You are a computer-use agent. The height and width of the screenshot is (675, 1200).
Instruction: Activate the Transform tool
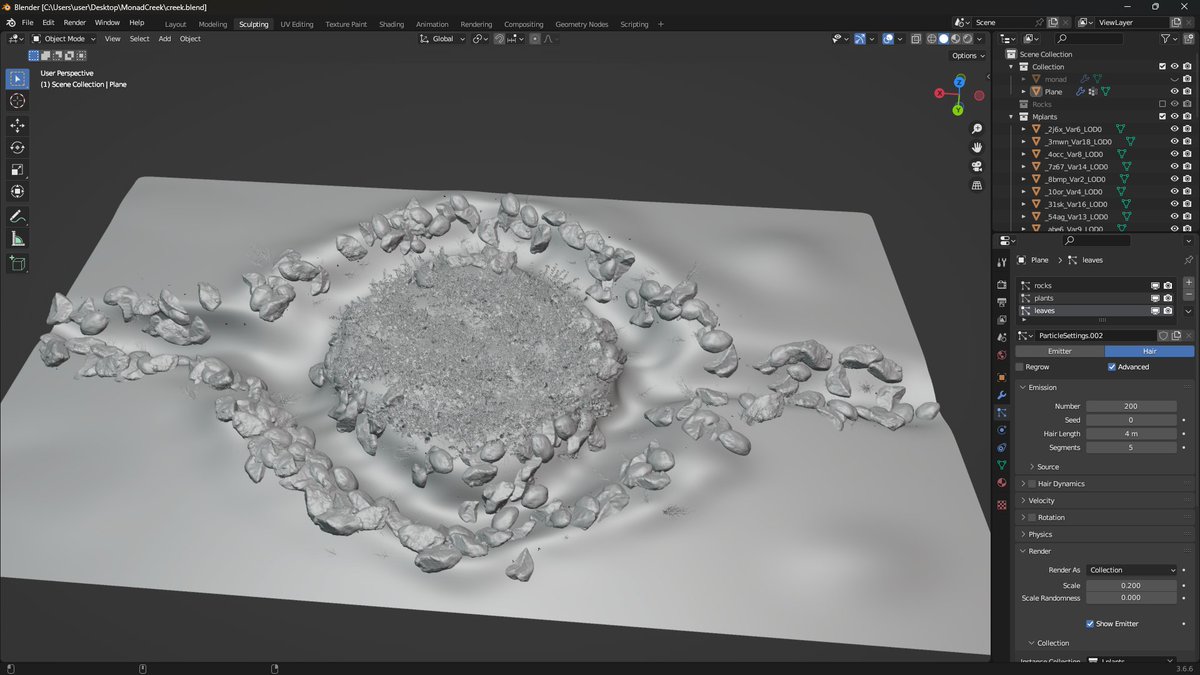17,191
